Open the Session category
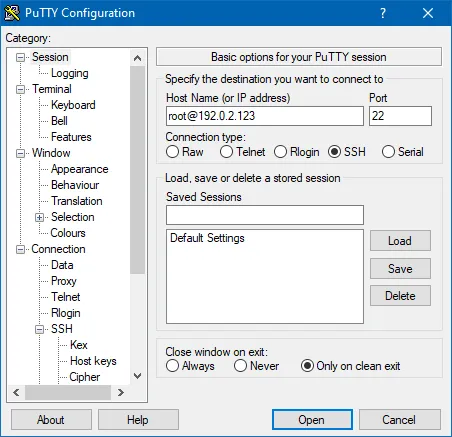Screen dimensions: 452x437 click(x=50, y=57)
